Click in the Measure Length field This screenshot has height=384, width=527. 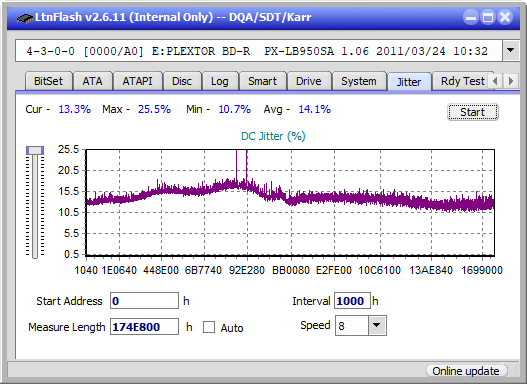tap(145, 327)
